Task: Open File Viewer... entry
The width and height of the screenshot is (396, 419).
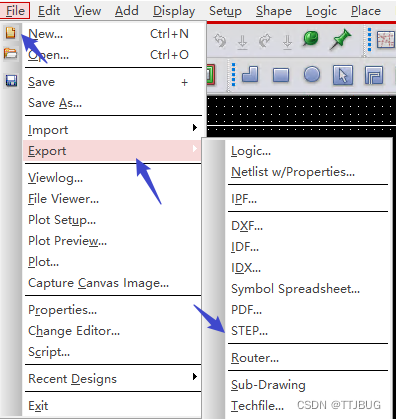Action: pos(113,199)
